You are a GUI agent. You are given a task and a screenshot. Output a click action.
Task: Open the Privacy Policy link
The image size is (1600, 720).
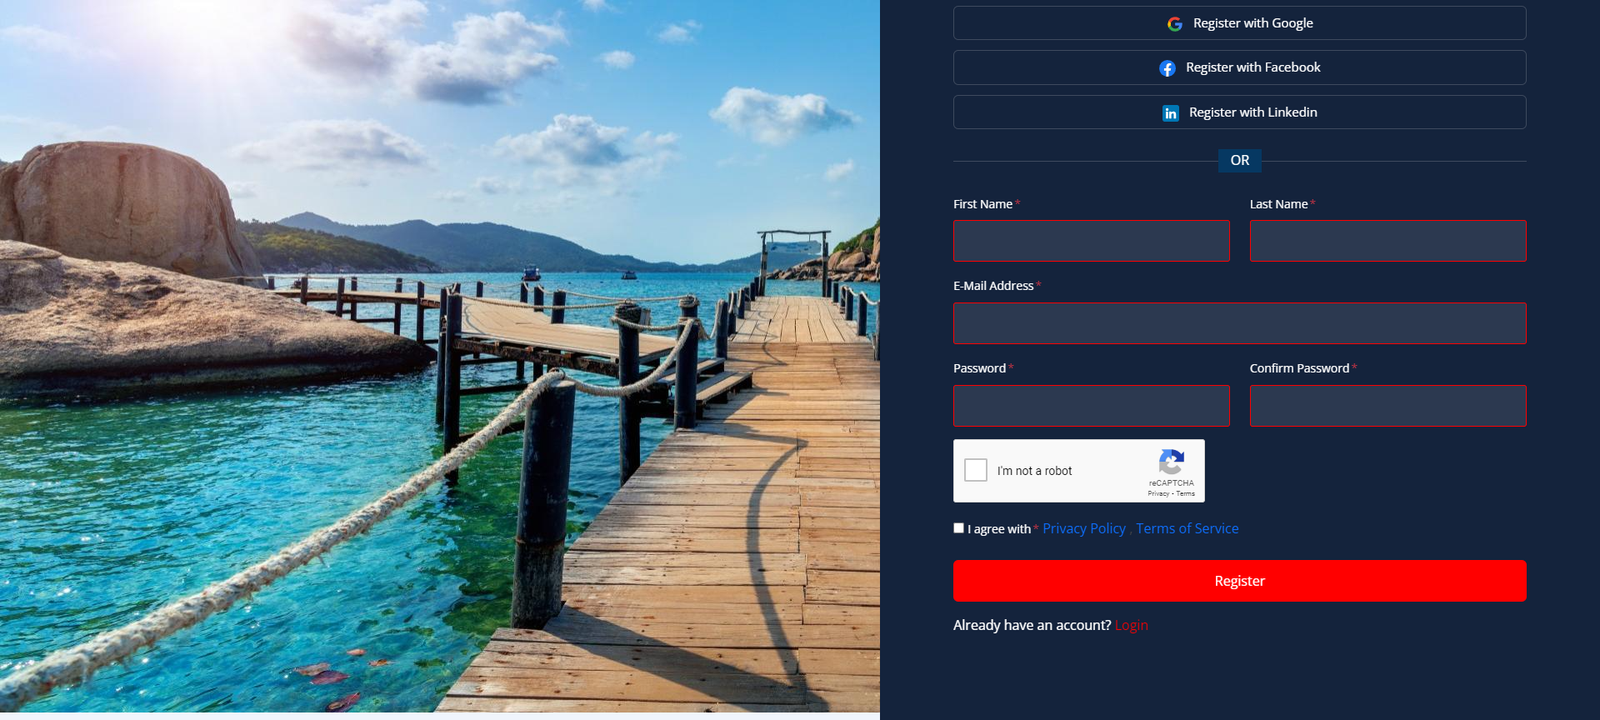point(1084,529)
